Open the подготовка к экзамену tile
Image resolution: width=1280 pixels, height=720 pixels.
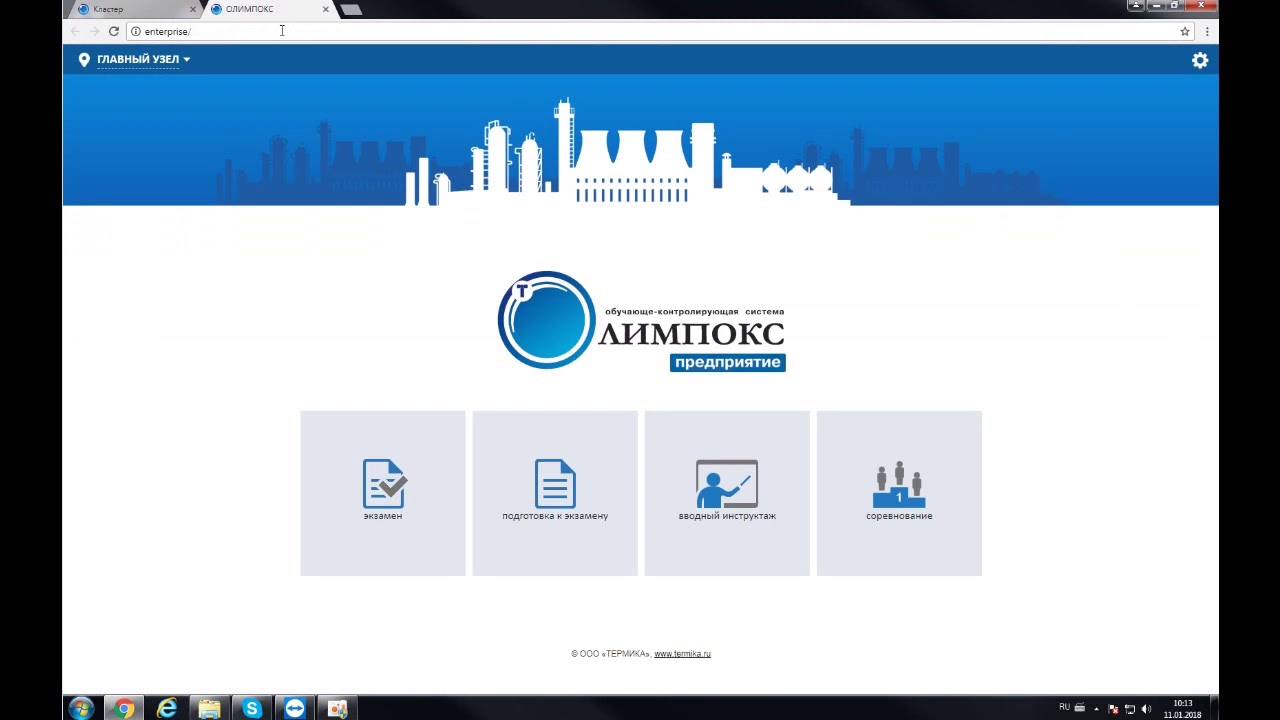point(555,493)
